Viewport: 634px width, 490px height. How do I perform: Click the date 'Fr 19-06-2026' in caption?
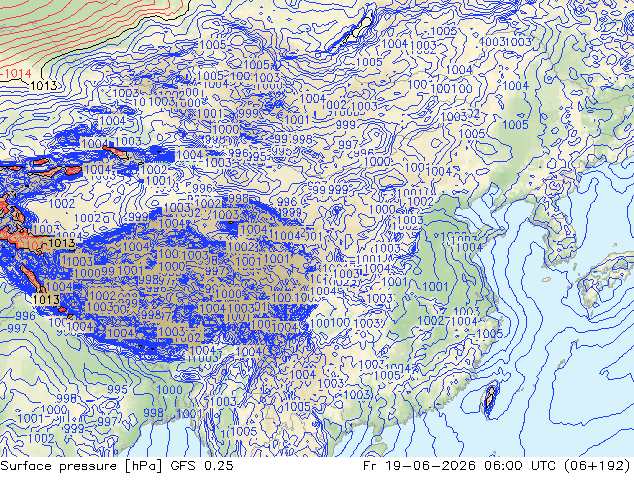coord(419,466)
